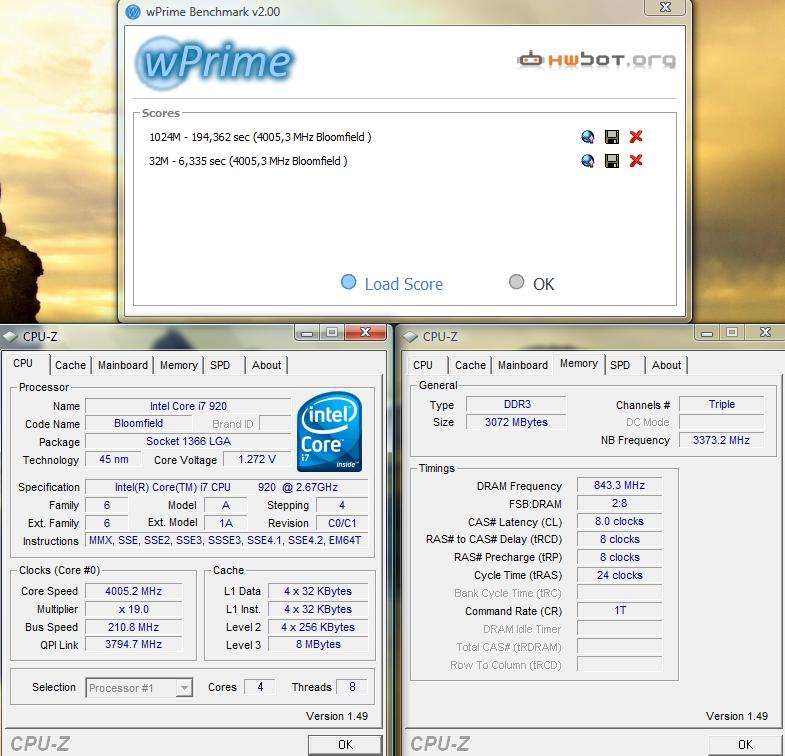Open About tab in right CPU-Z
Image resolution: width=785 pixels, height=756 pixels.
pos(666,365)
